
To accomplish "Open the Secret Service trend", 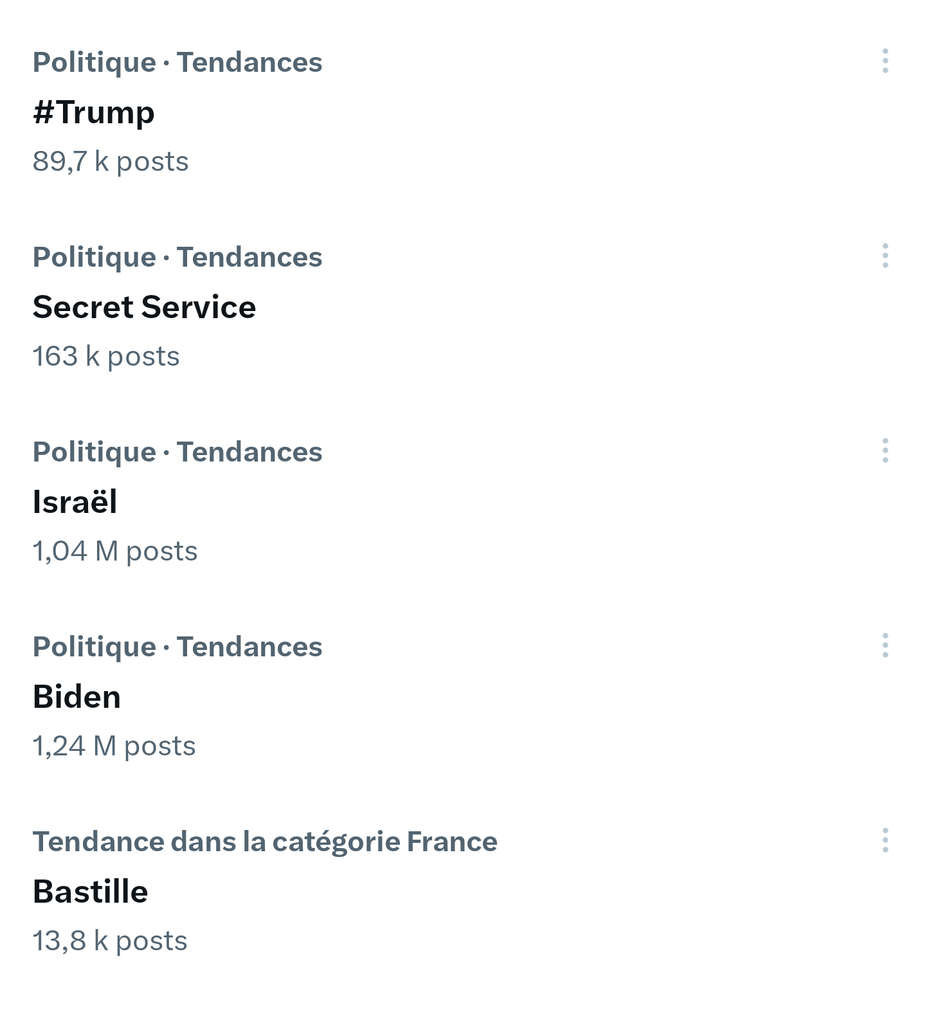I will tap(144, 307).
